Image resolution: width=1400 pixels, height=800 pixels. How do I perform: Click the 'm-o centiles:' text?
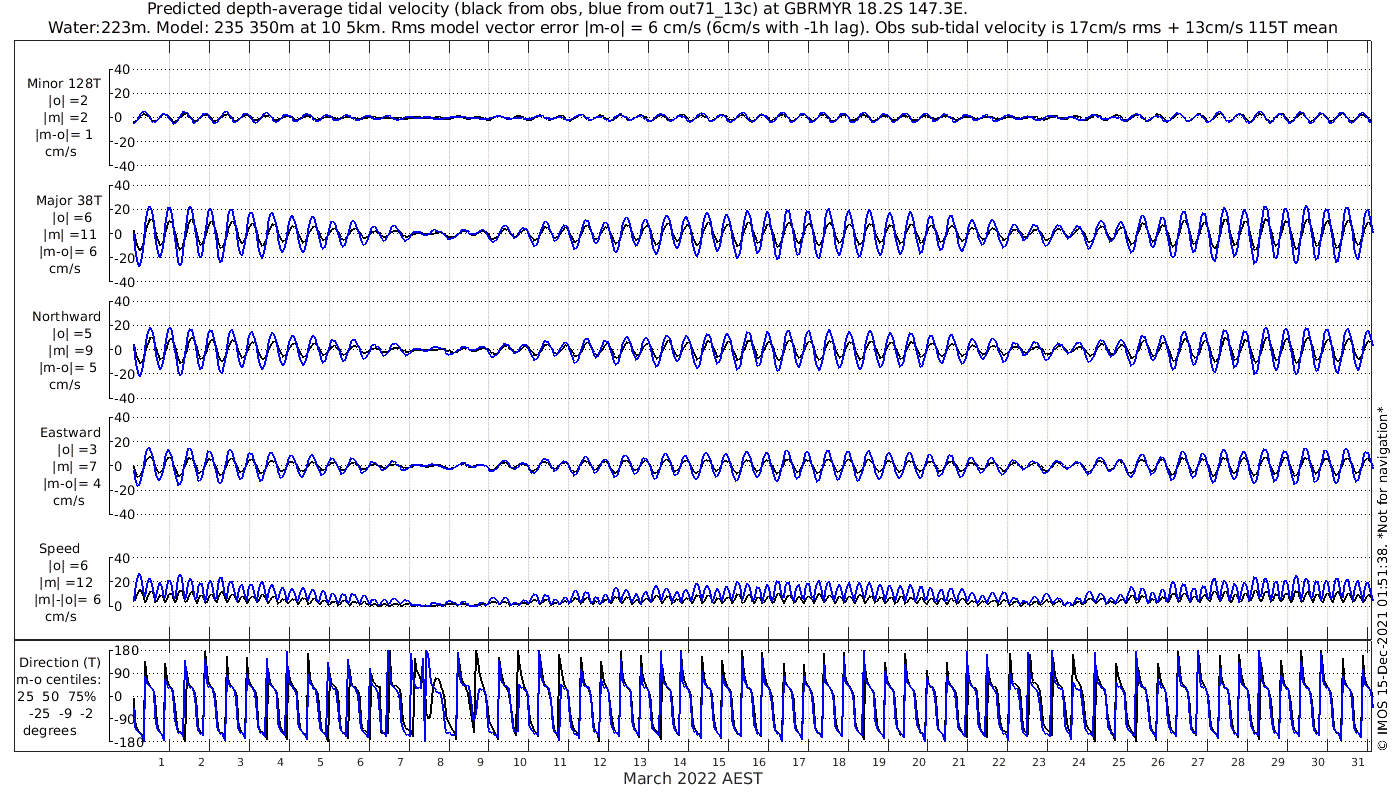tap(58, 679)
